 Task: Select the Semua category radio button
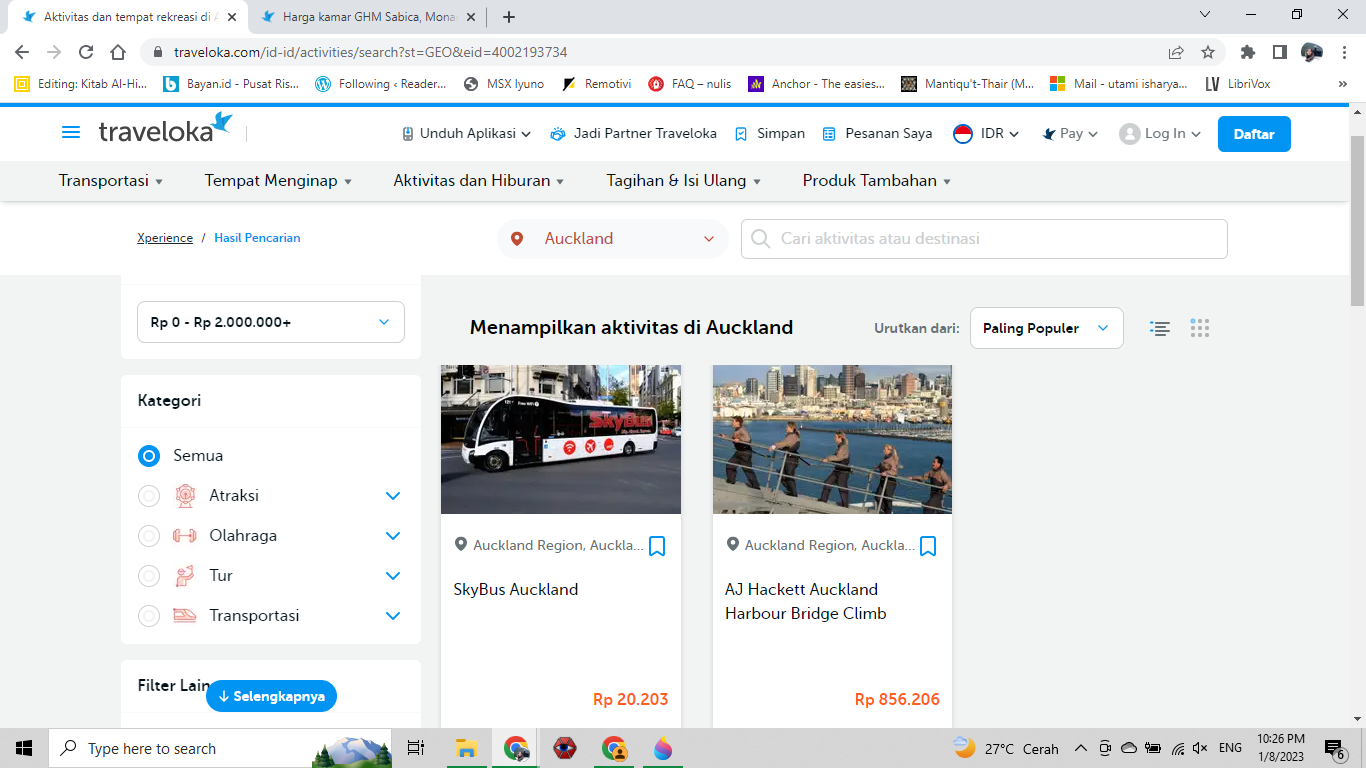pos(149,456)
